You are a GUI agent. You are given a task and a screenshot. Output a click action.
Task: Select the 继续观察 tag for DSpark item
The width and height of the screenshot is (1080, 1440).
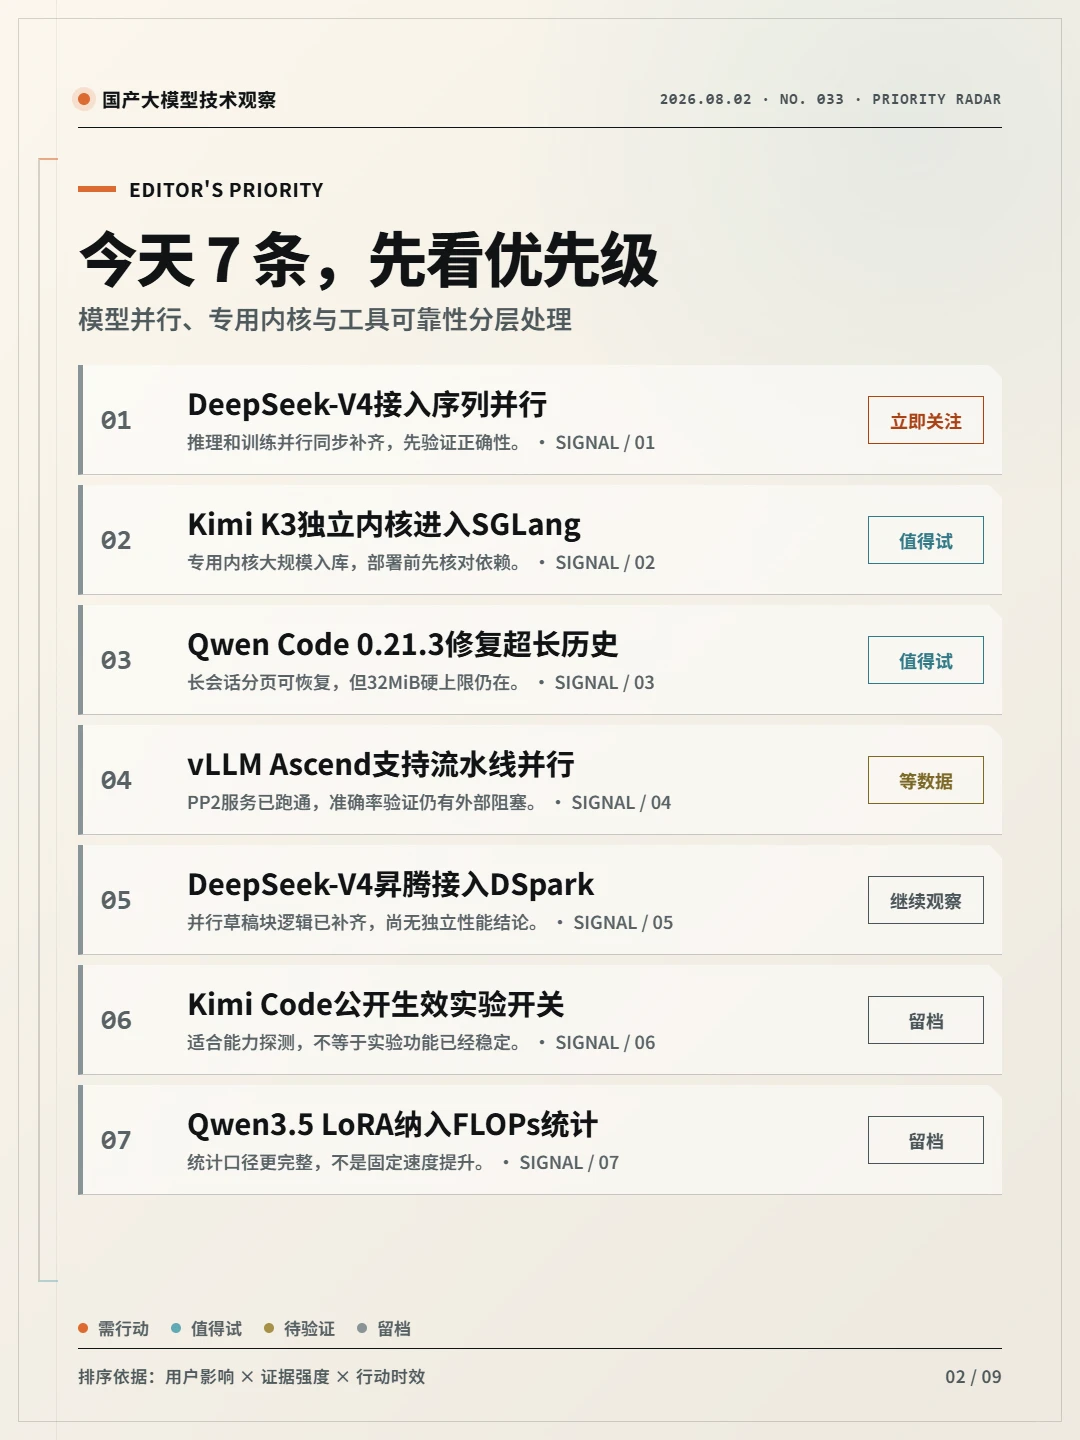(925, 900)
